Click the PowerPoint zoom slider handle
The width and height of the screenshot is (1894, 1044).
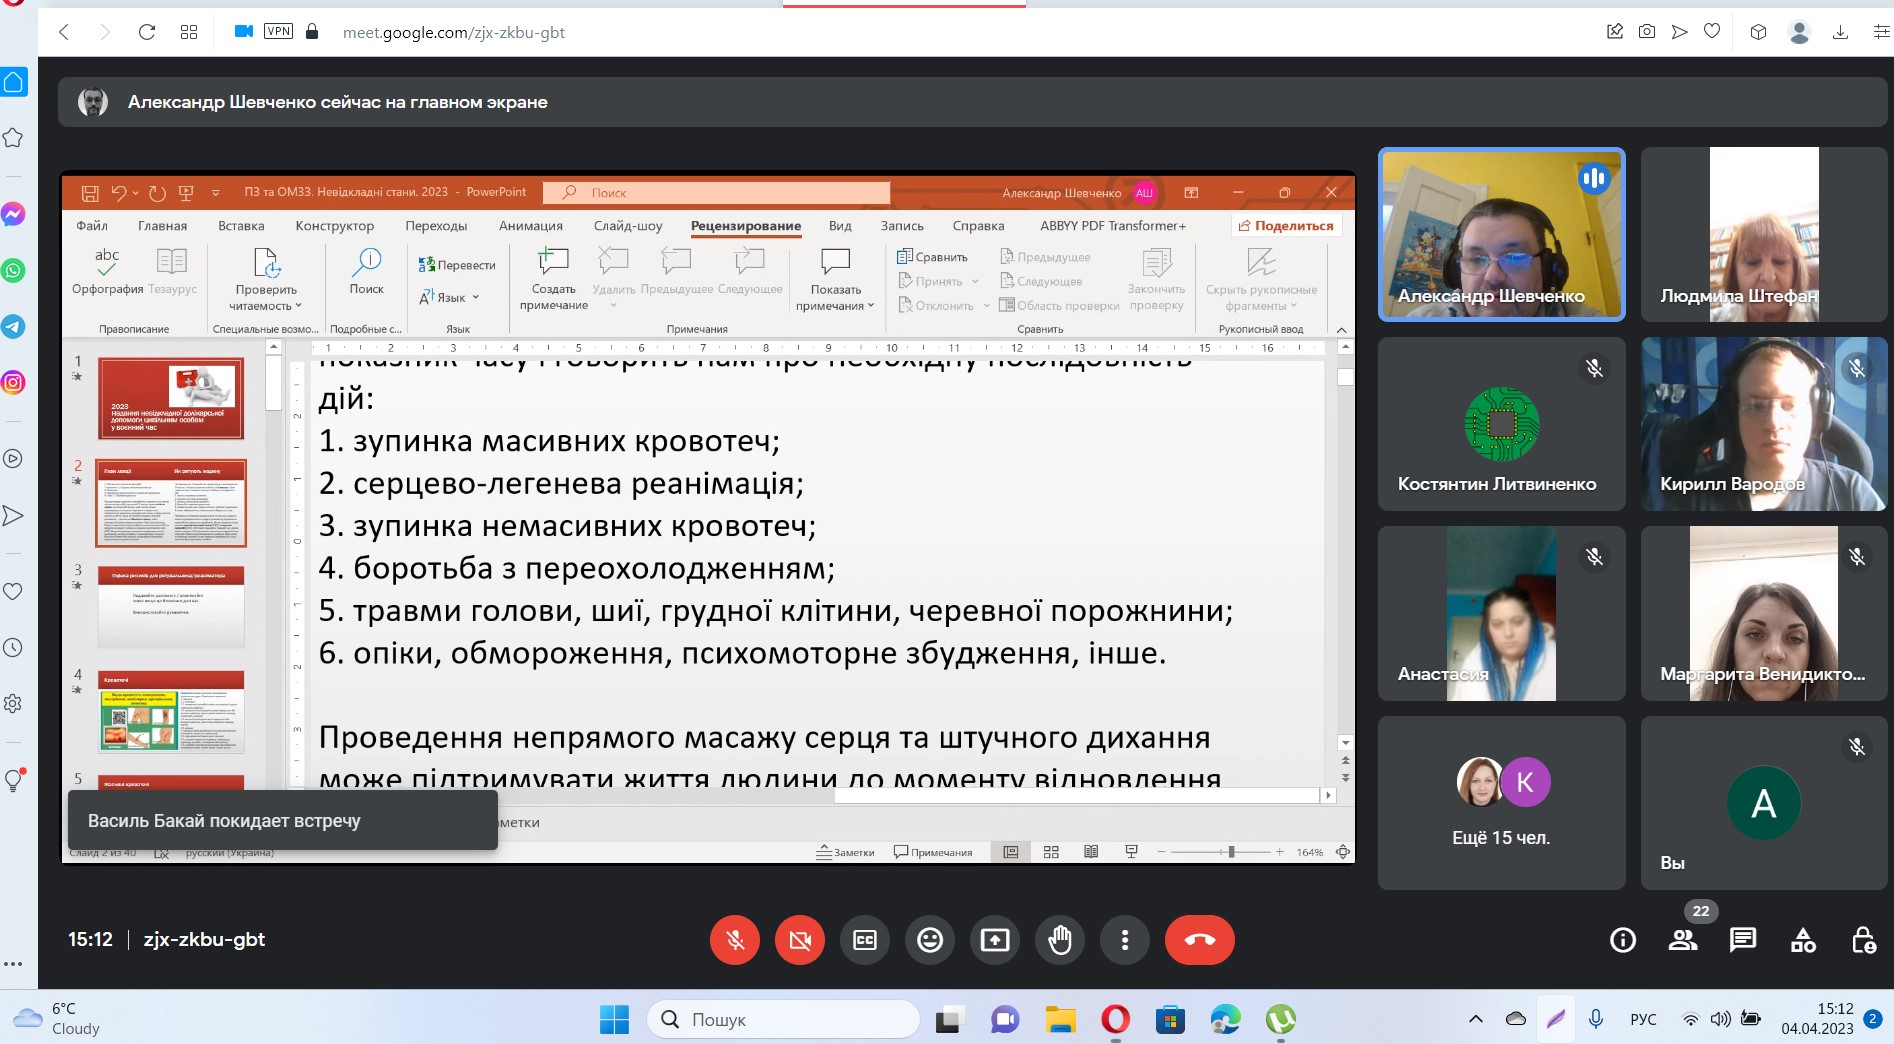click(1231, 852)
